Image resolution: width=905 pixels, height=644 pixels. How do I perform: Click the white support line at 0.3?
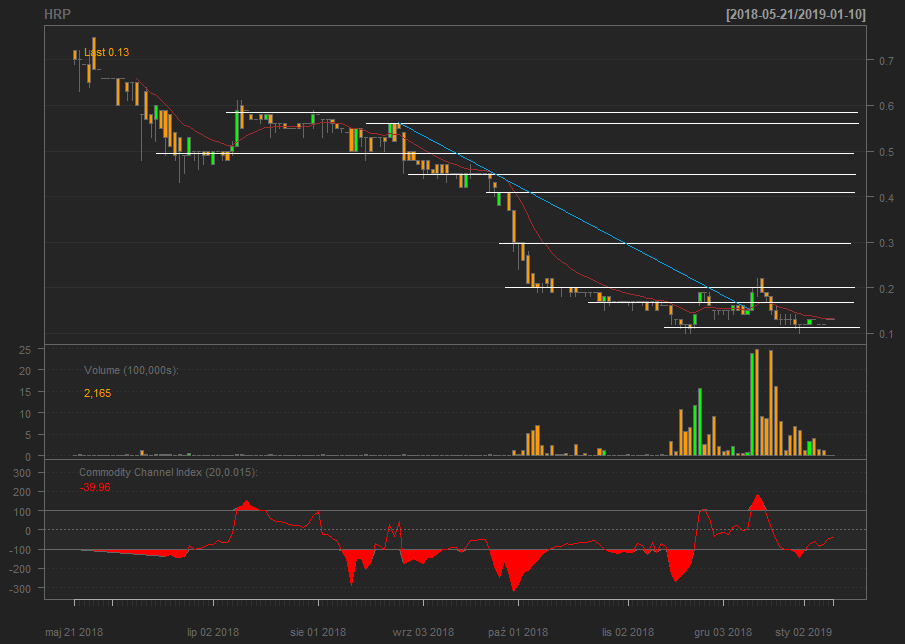tap(675, 244)
